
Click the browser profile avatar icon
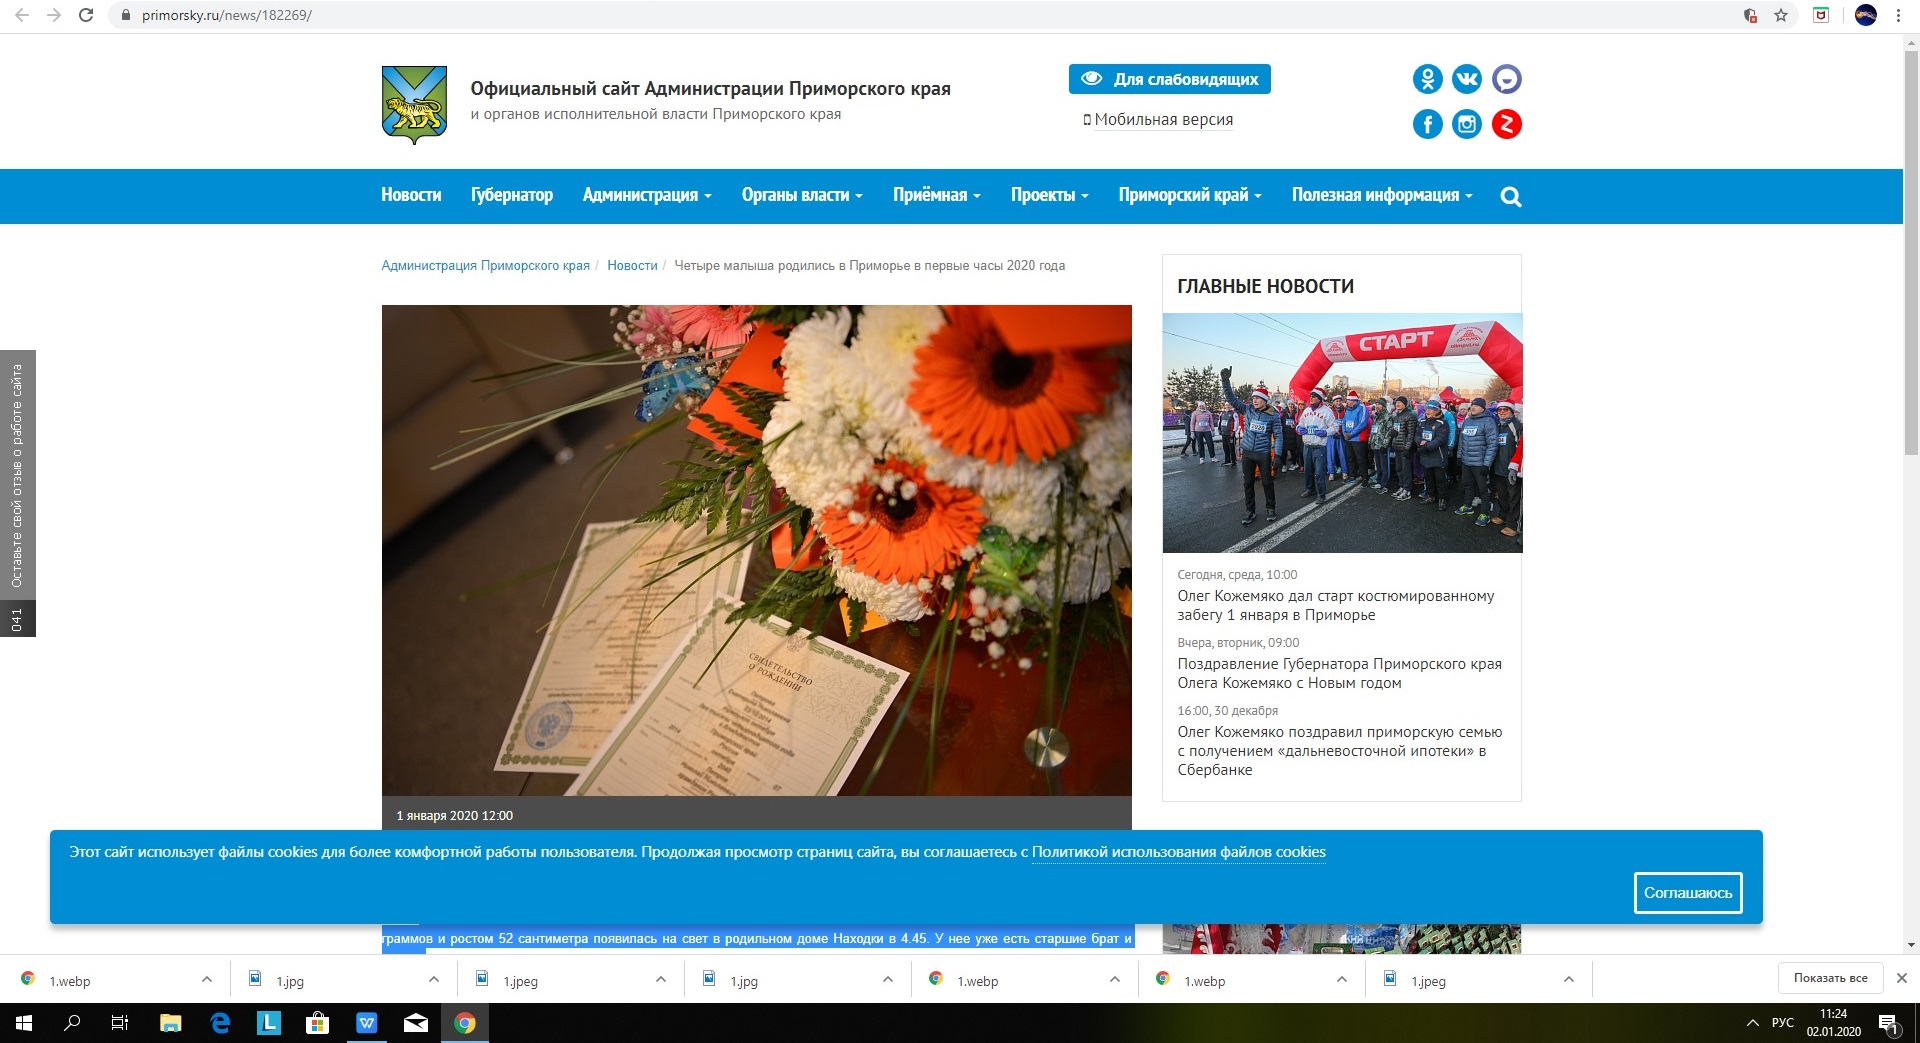tap(1866, 15)
